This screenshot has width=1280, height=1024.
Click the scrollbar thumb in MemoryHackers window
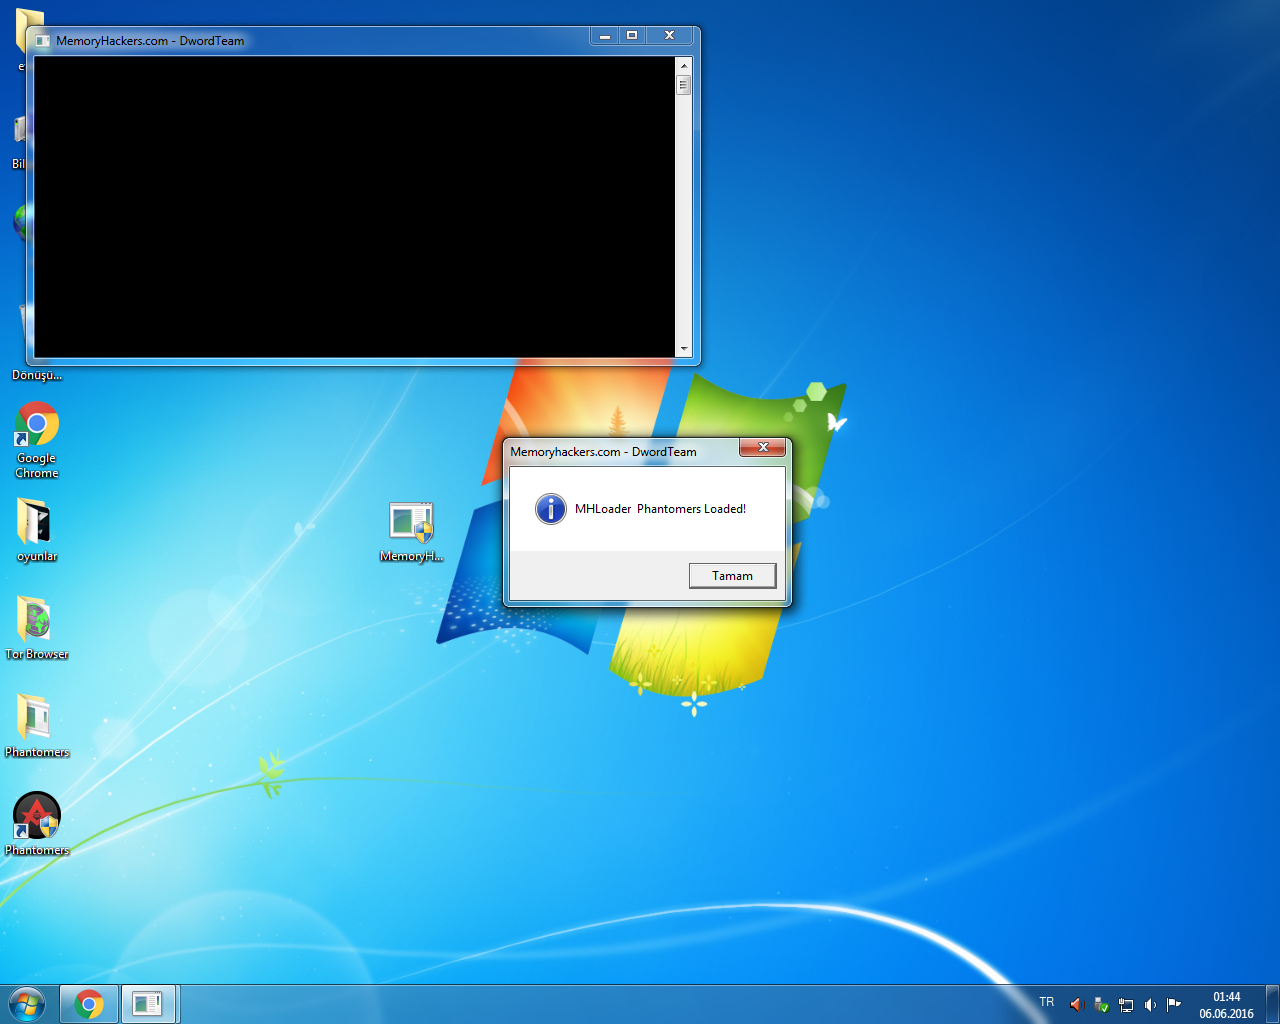click(684, 85)
